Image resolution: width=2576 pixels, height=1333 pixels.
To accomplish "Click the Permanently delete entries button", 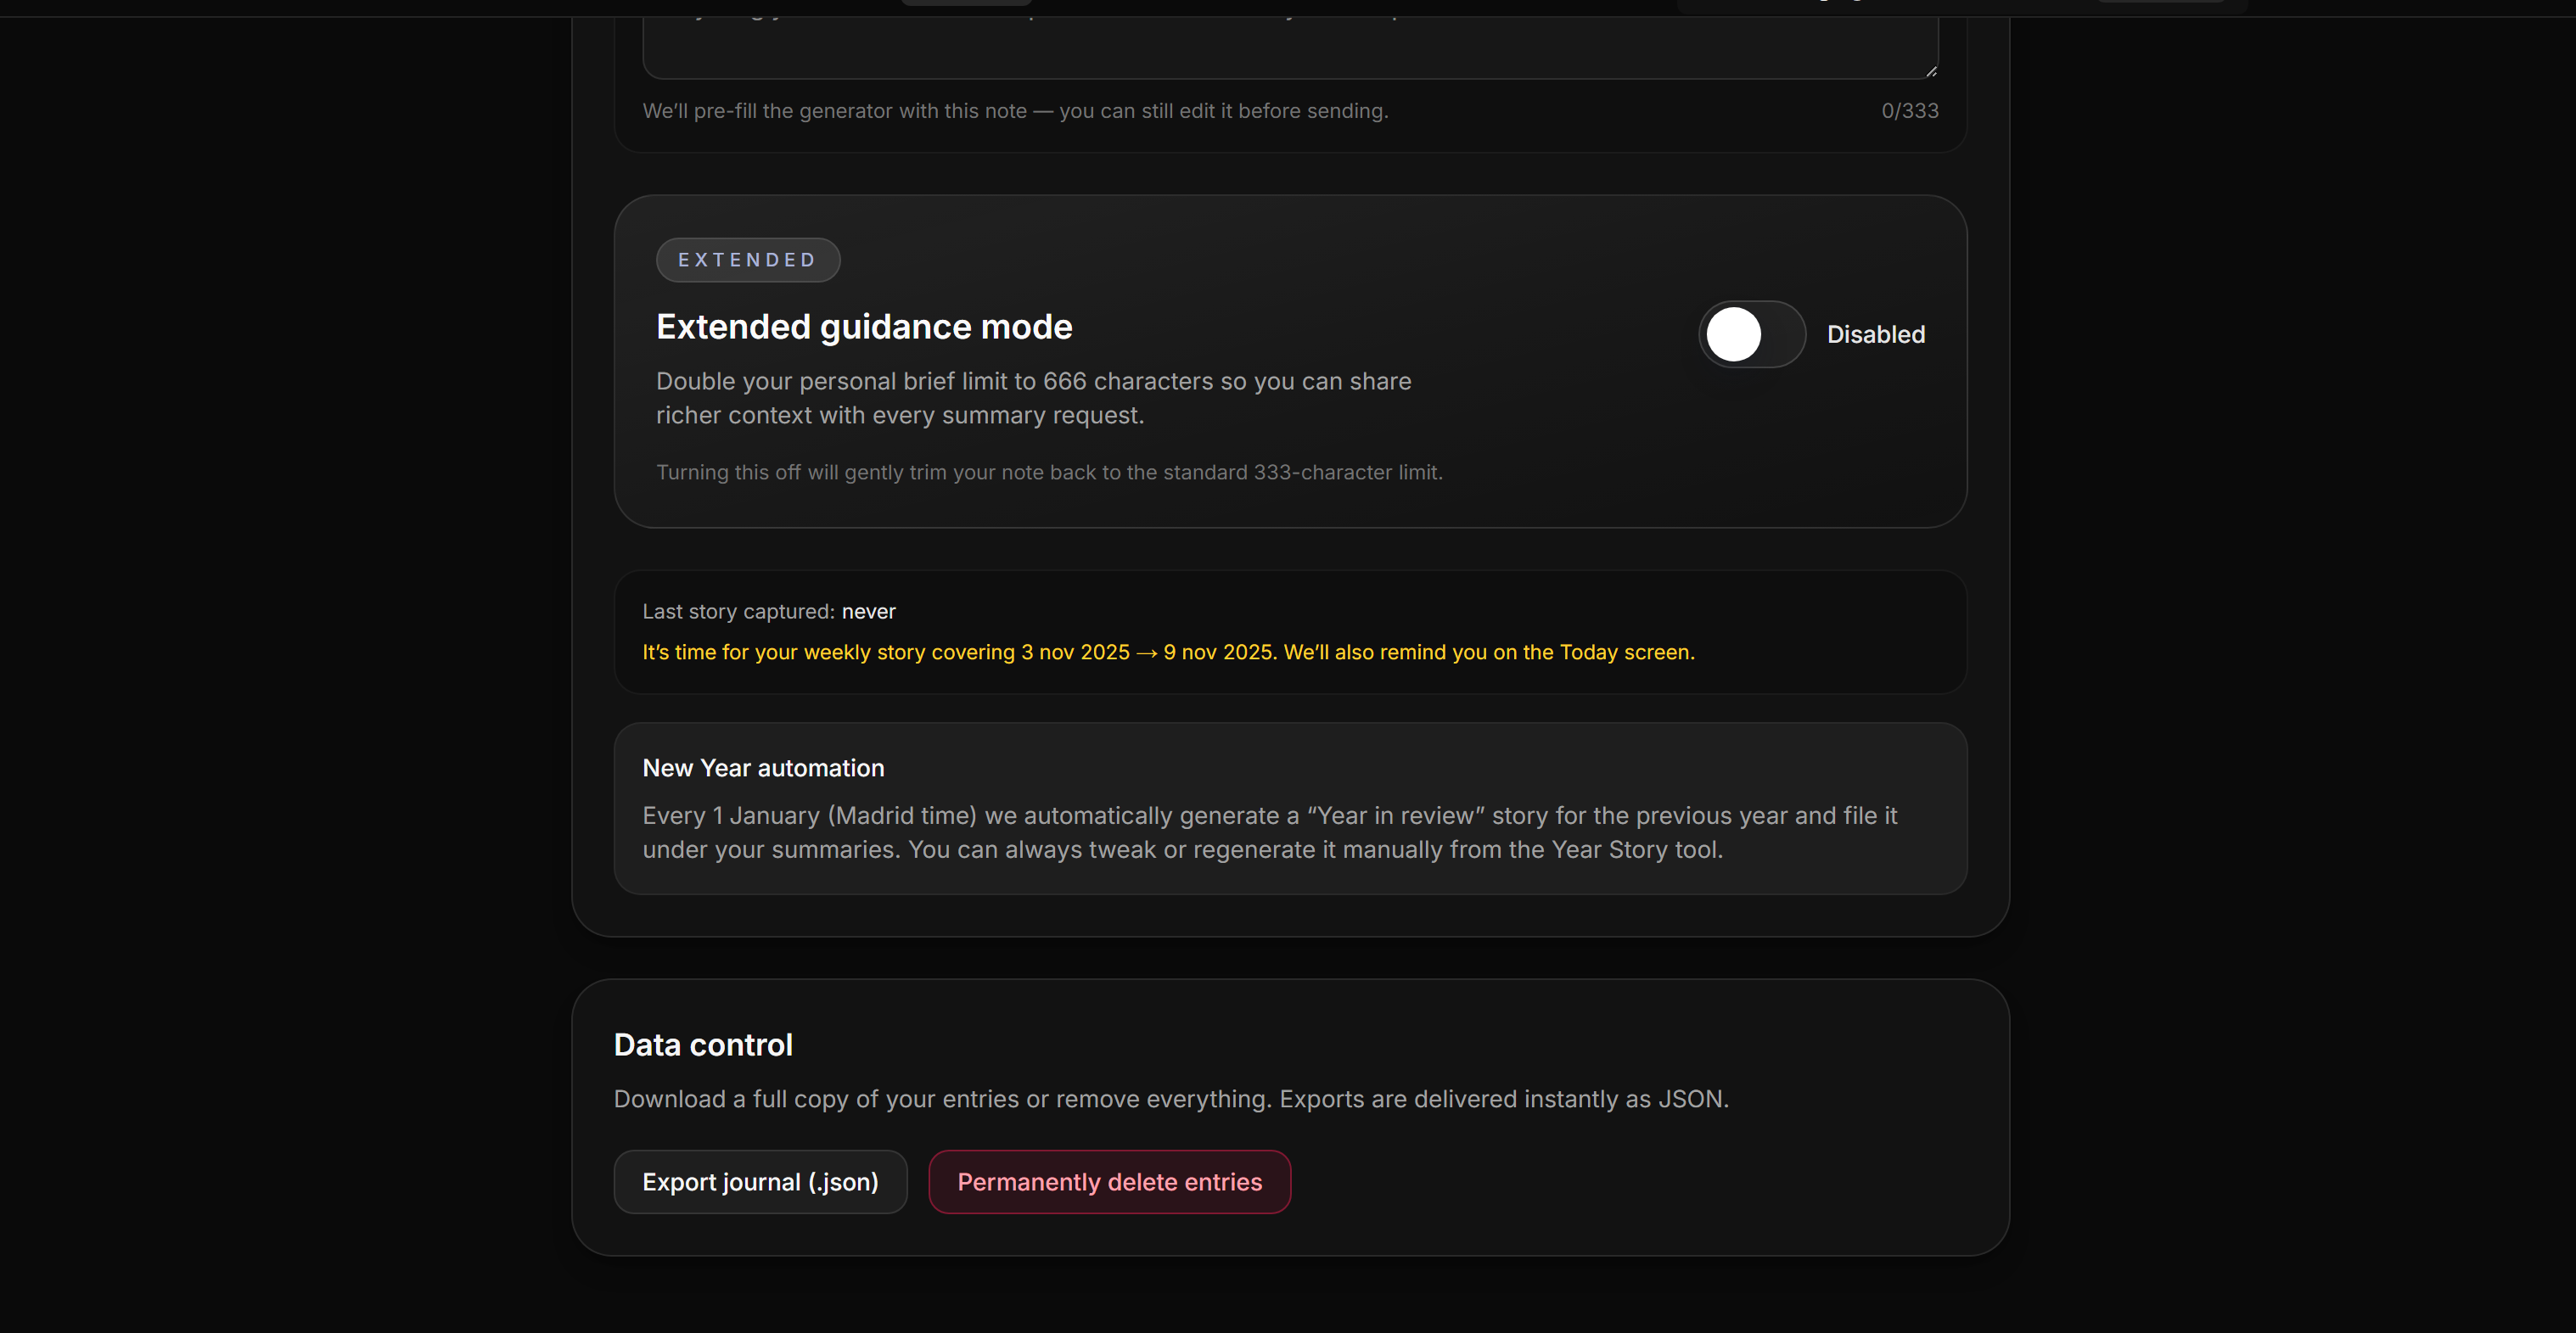I will tap(1109, 1181).
